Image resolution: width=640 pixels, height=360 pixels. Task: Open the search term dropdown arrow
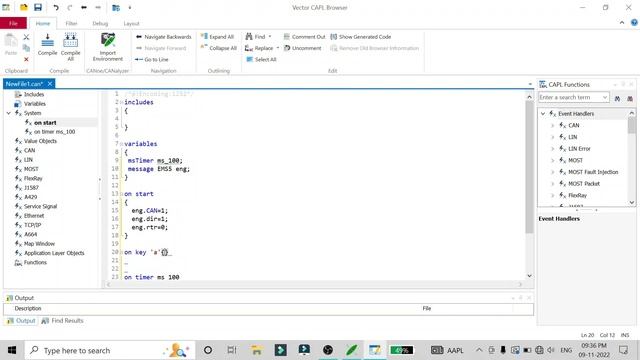tap(605, 98)
